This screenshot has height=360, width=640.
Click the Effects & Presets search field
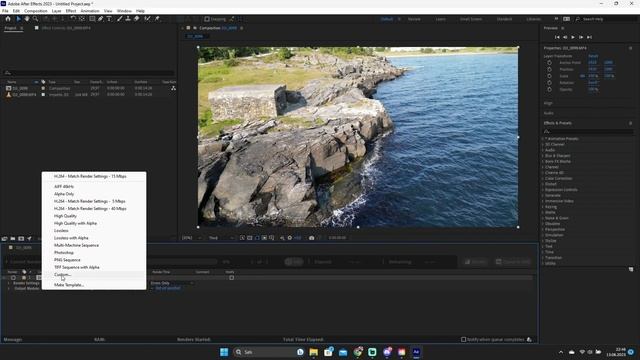pyautogui.click(x=588, y=131)
